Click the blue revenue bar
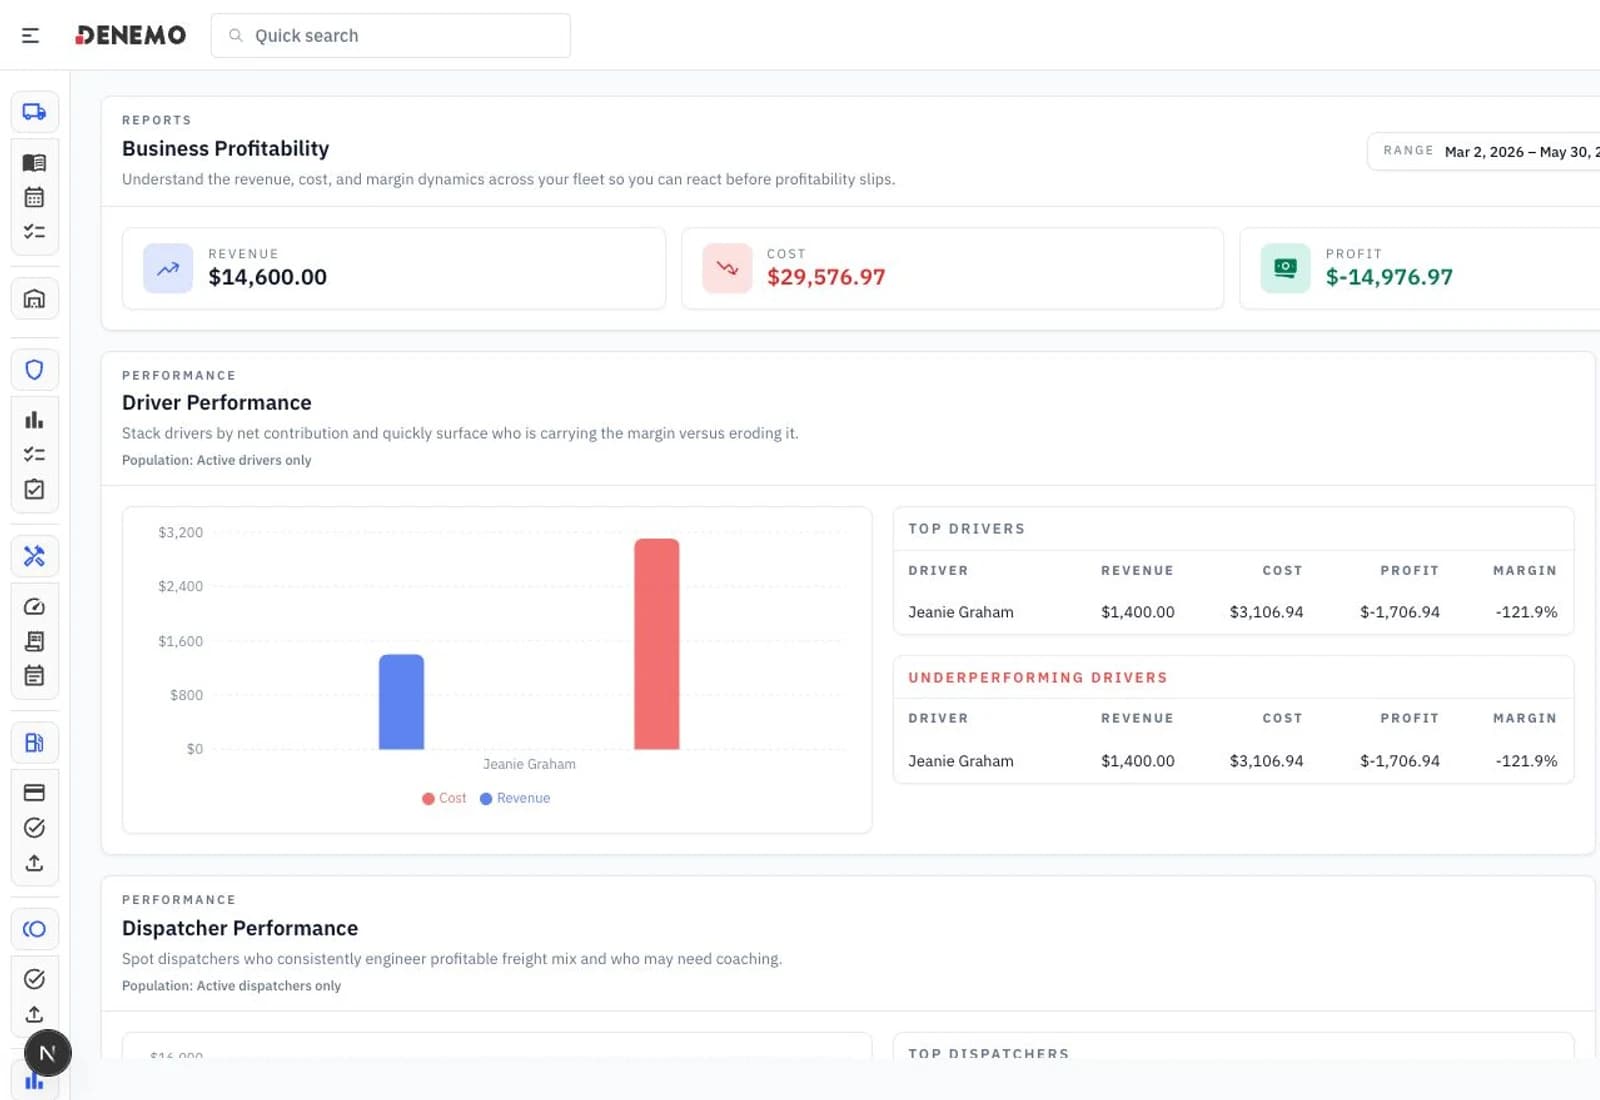 point(401,702)
